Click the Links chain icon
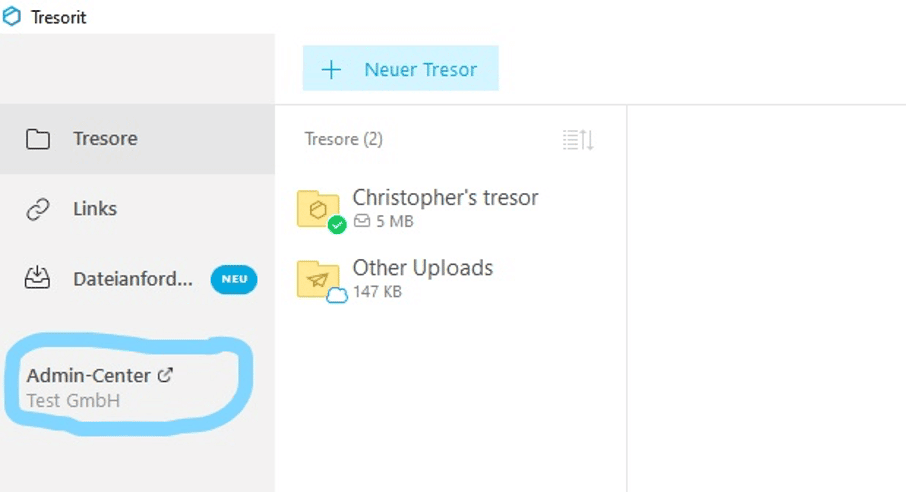 [38, 209]
